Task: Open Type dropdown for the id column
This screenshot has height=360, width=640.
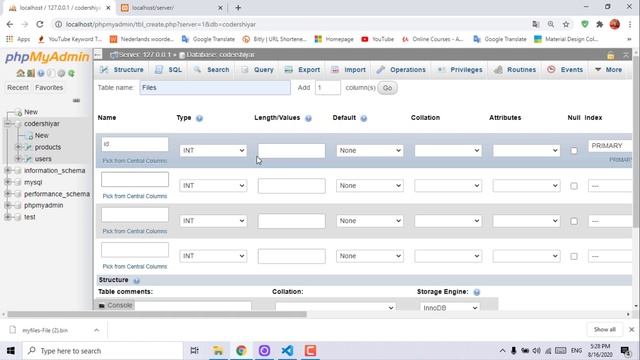Action: [x=213, y=151]
